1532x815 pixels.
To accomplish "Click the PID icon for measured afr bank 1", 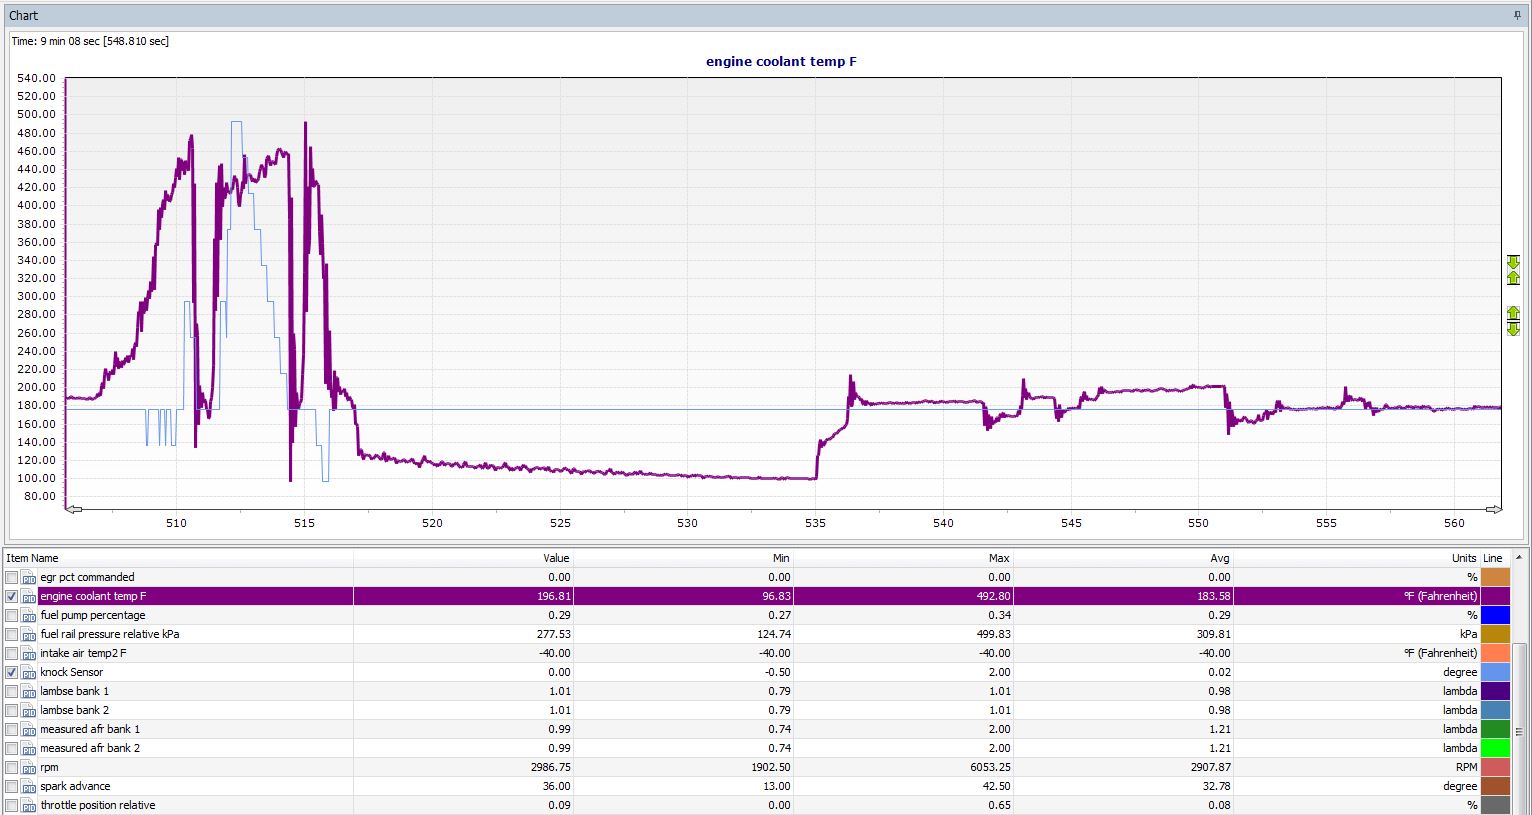I will pos(29,729).
